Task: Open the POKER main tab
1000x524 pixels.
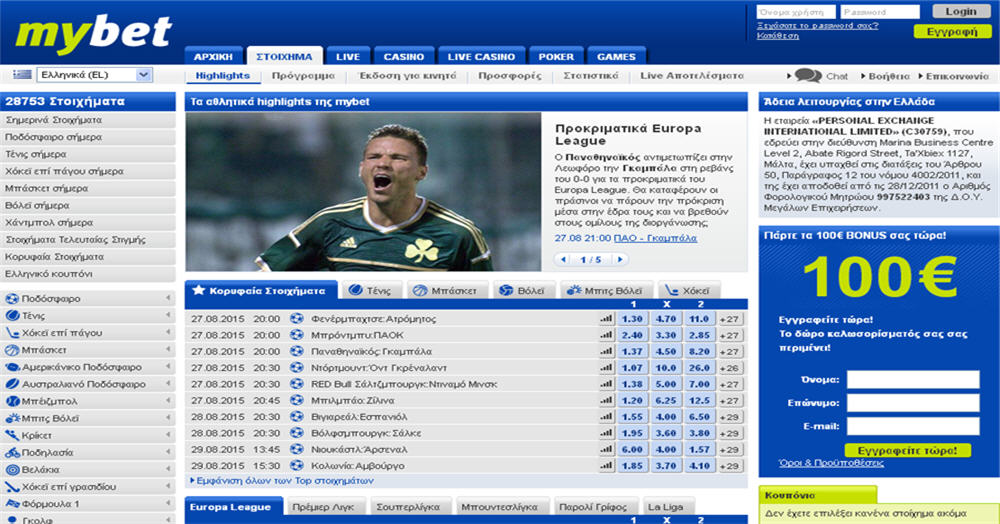Action: click(x=556, y=56)
